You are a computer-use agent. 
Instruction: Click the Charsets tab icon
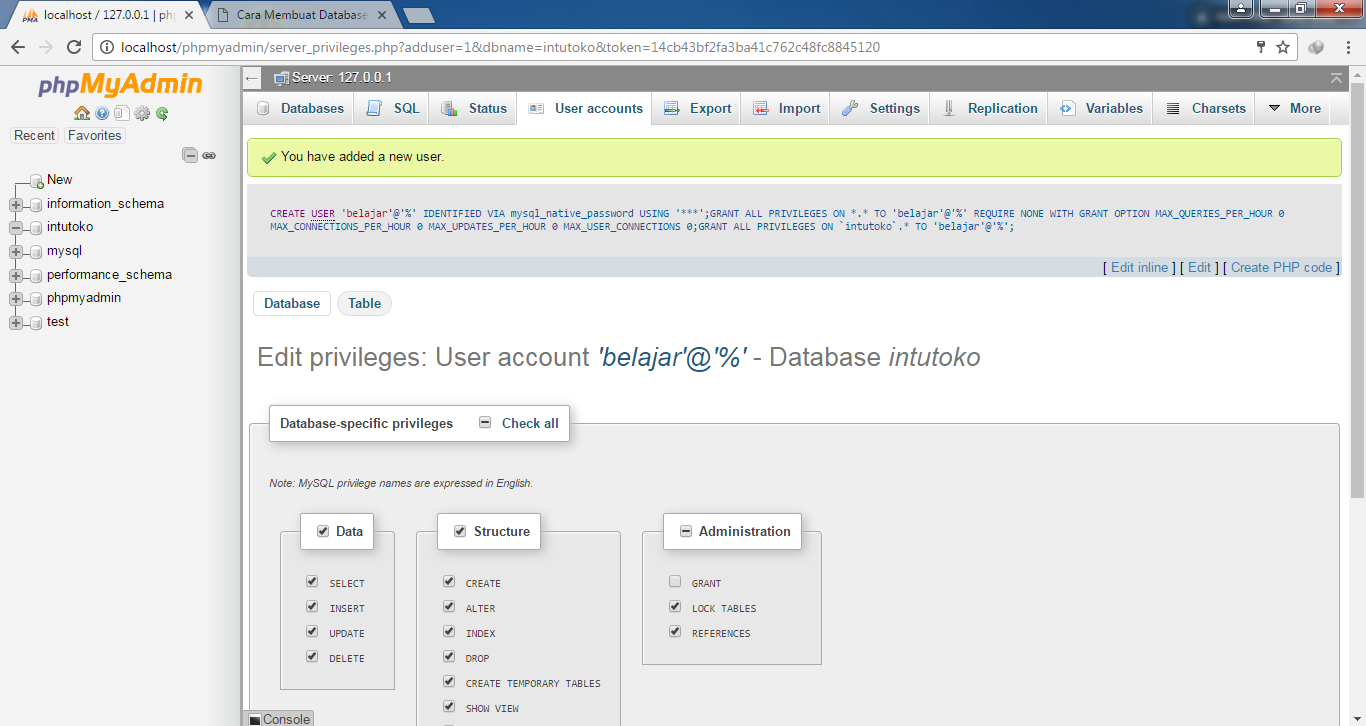pos(1173,109)
